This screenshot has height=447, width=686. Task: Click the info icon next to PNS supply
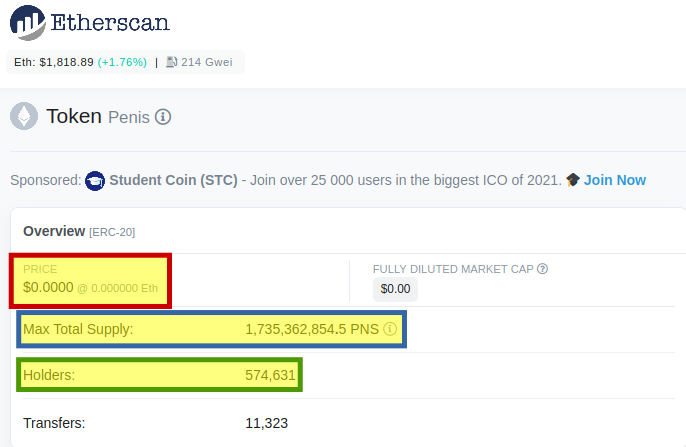click(390, 329)
